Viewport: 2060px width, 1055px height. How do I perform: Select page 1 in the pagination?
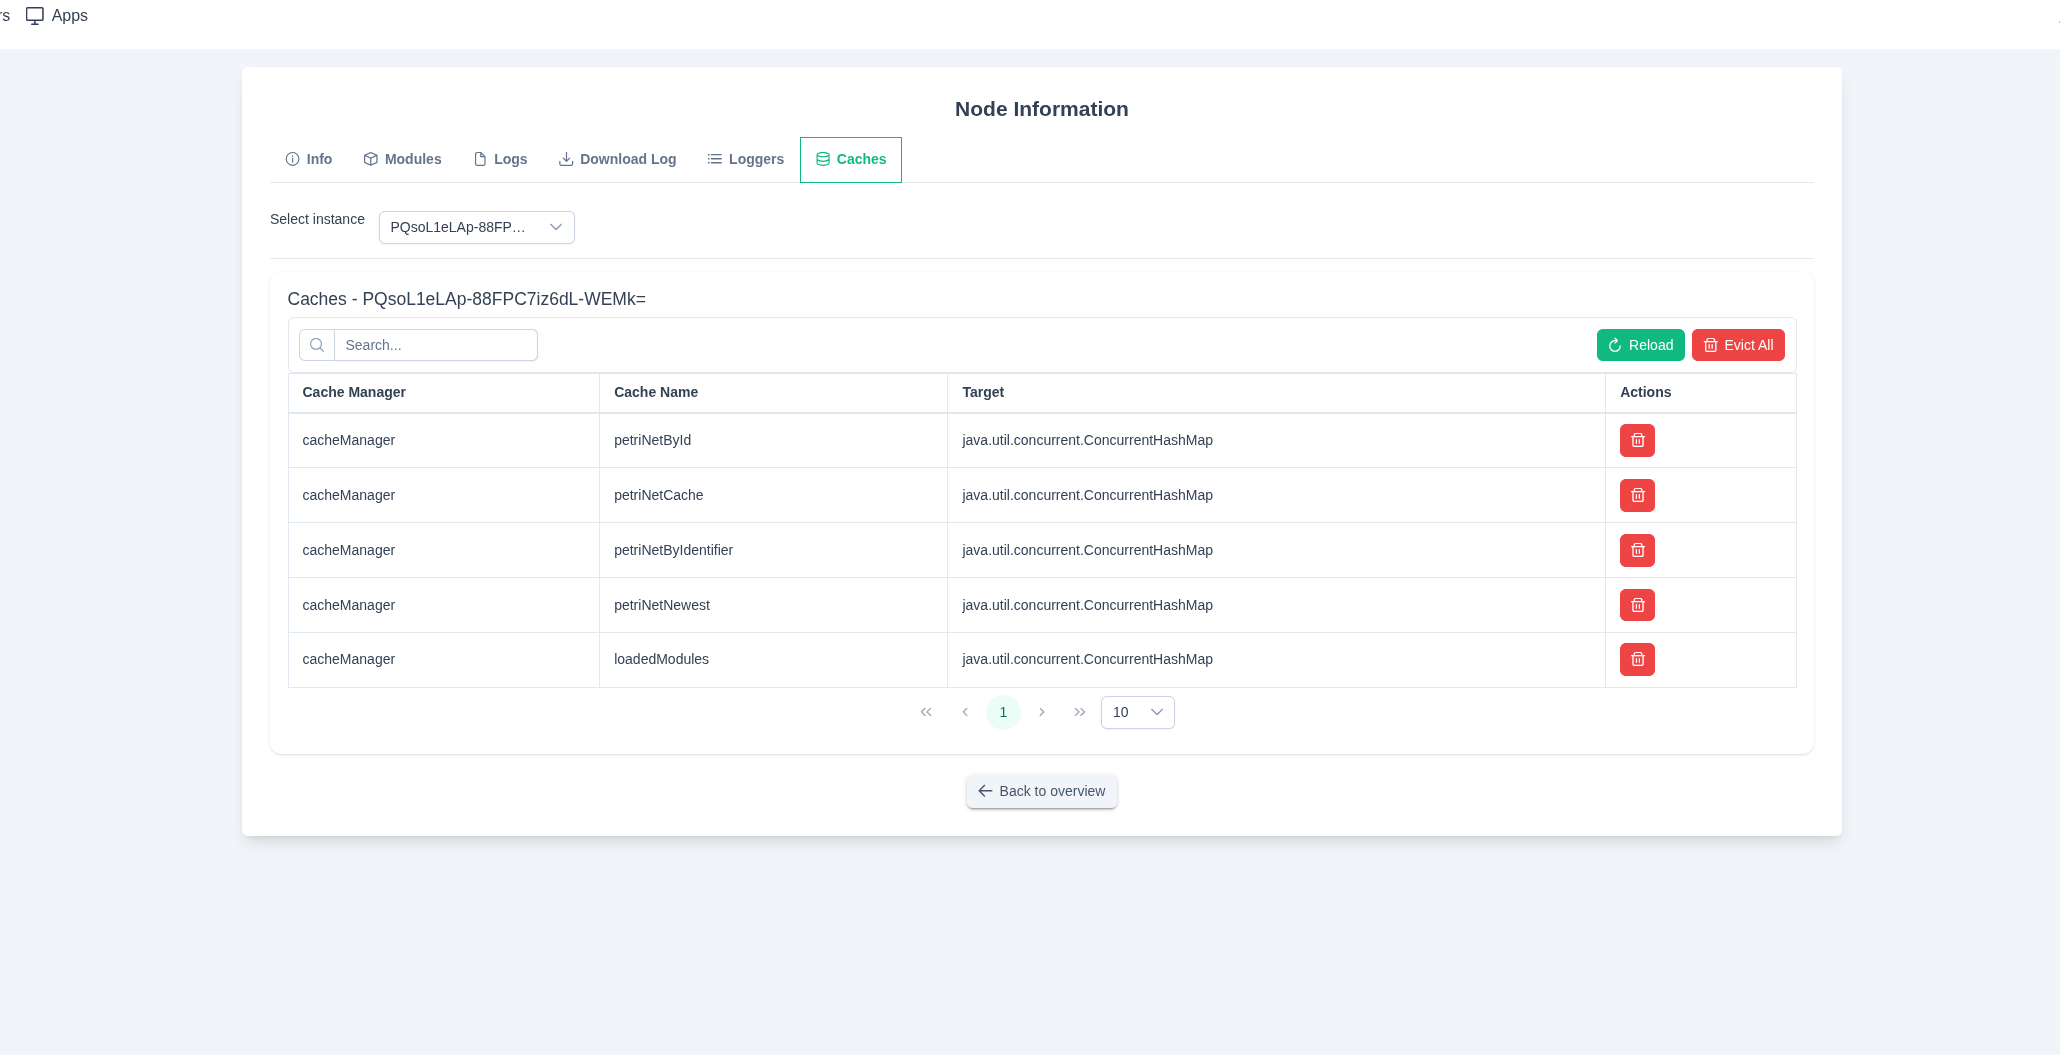coord(1003,712)
